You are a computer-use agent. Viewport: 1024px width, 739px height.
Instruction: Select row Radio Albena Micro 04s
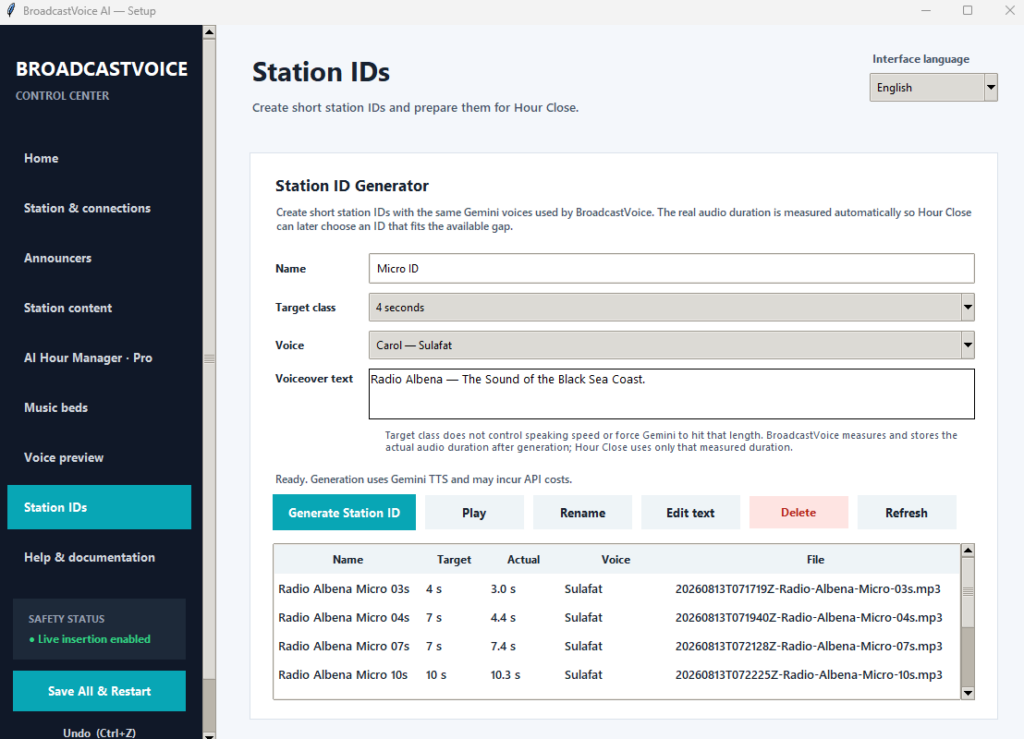click(617, 618)
